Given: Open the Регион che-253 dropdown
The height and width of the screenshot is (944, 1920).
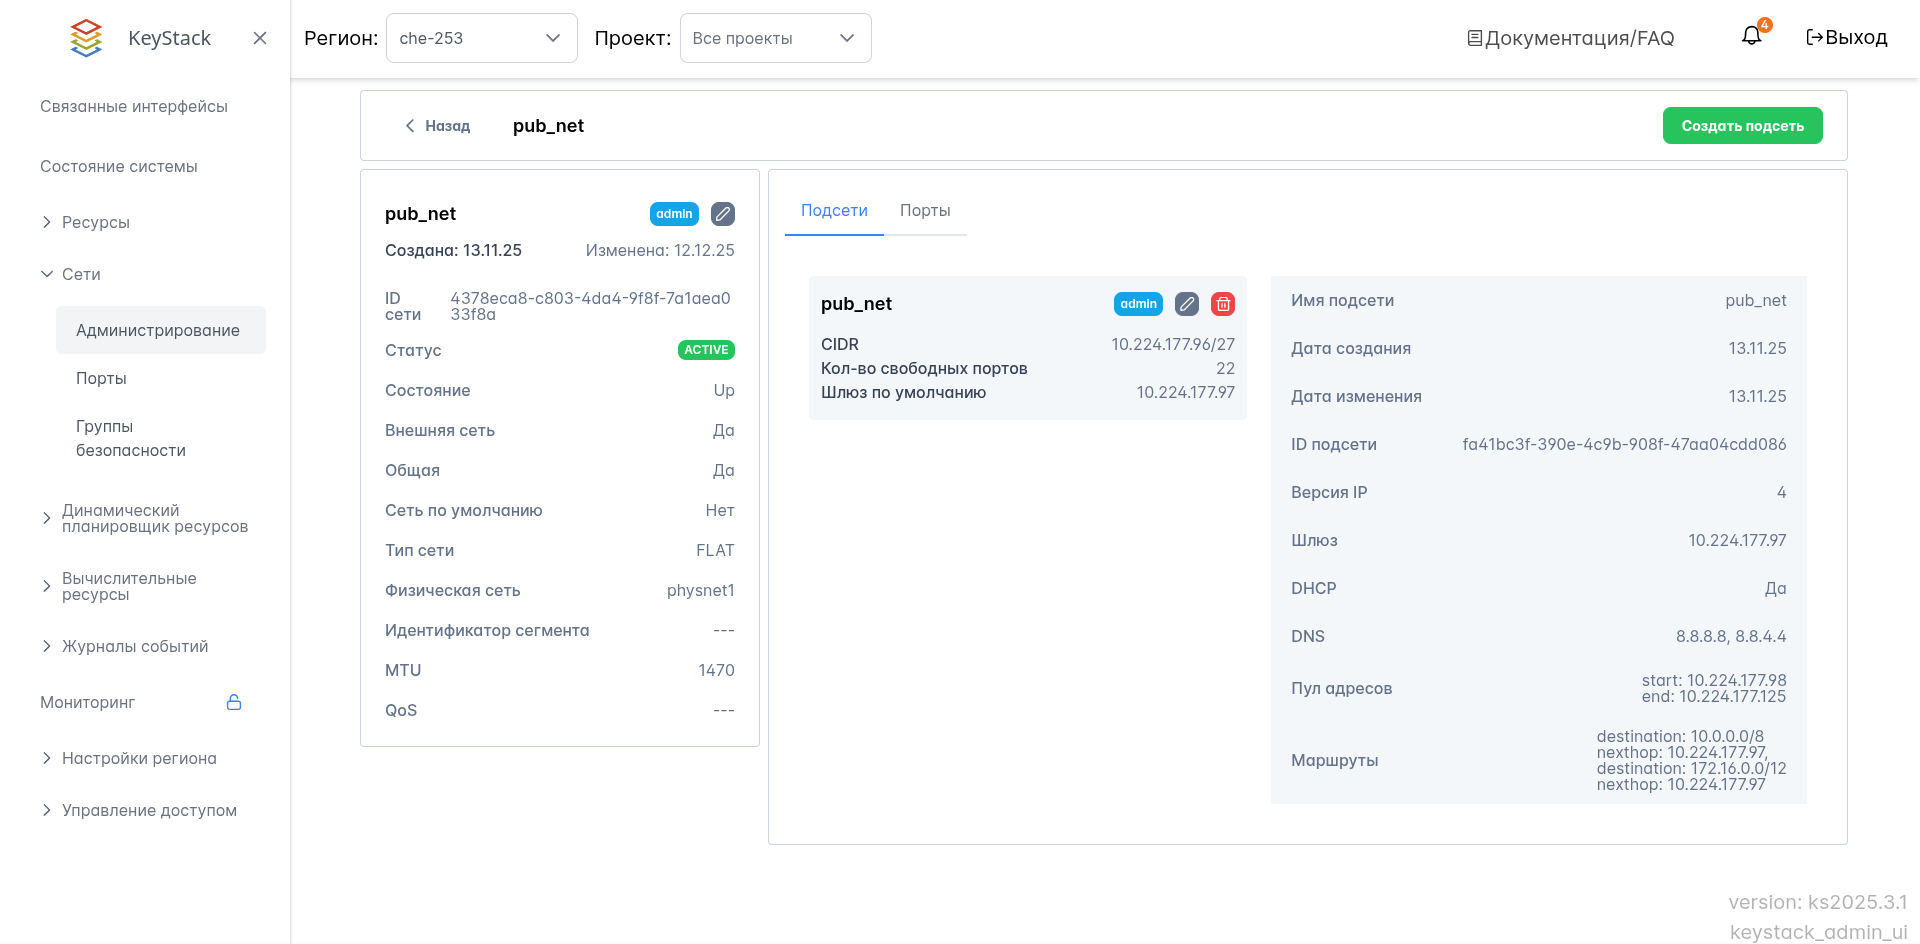Looking at the screenshot, I should point(481,38).
